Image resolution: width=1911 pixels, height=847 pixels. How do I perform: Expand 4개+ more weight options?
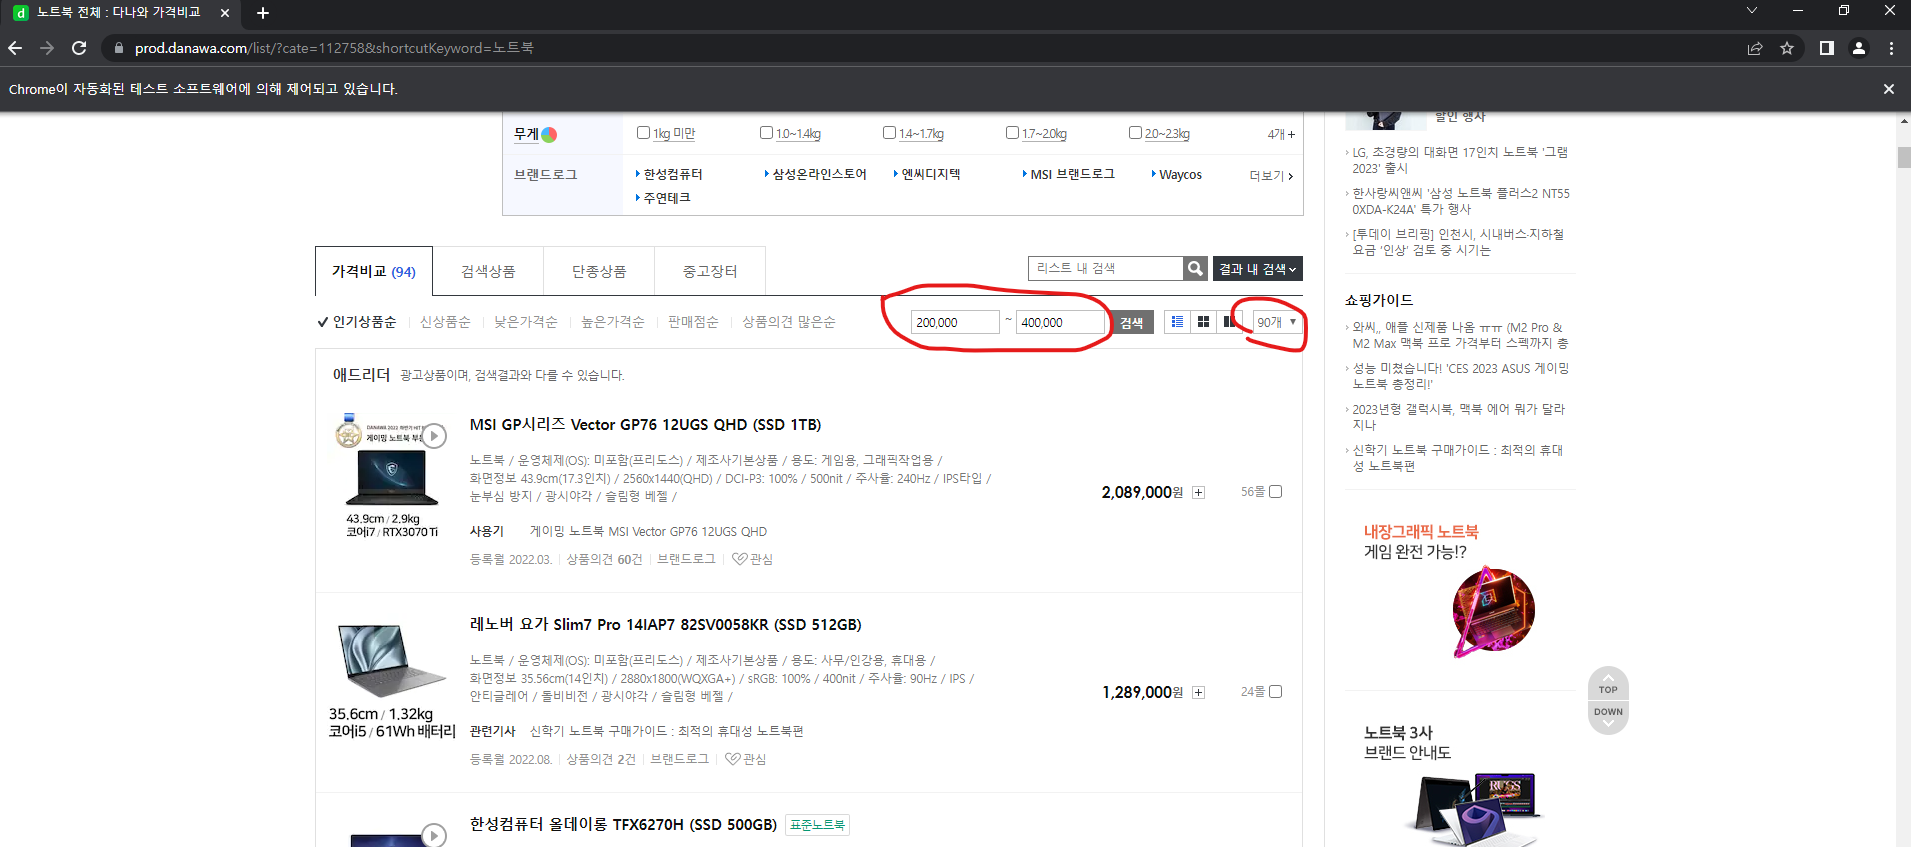click(x=1281, y=134)
